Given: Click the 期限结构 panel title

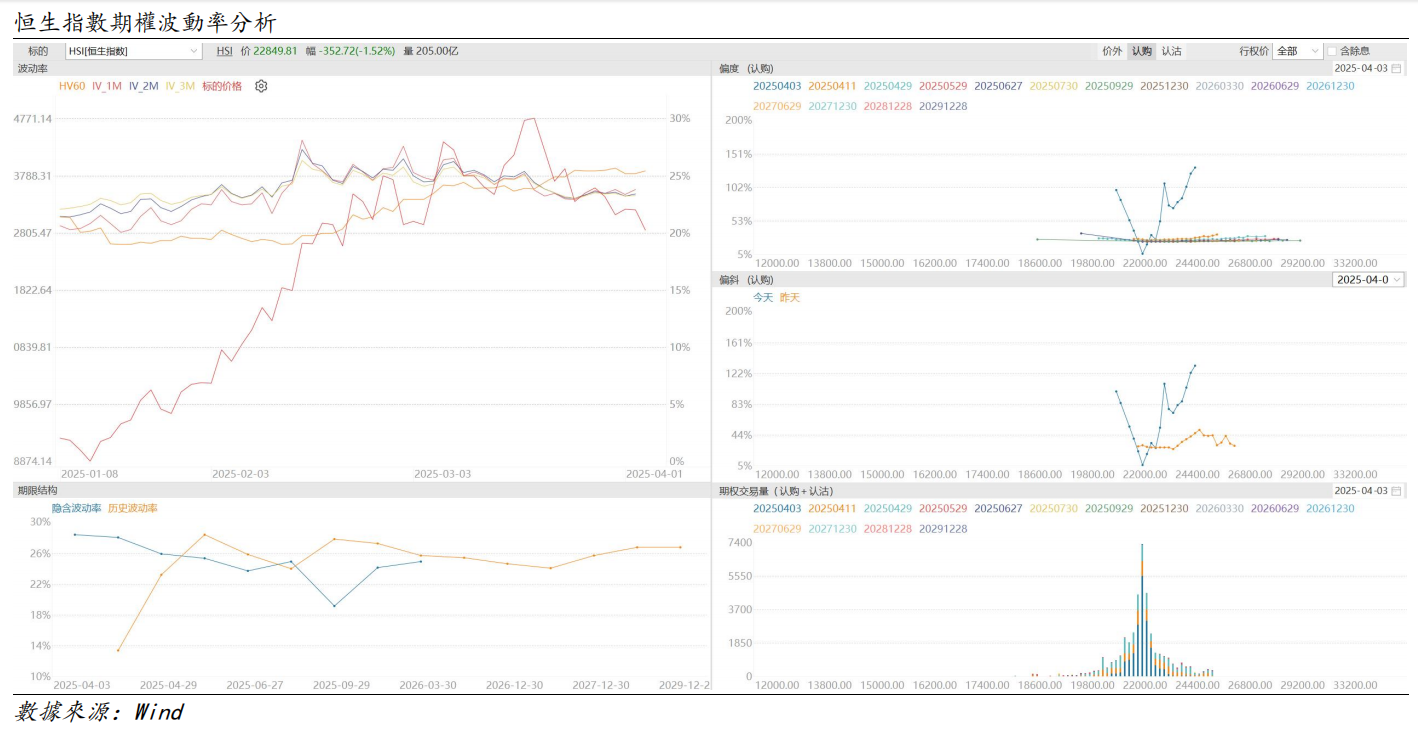Looking at the screenshot, I should tap(37, 491).
